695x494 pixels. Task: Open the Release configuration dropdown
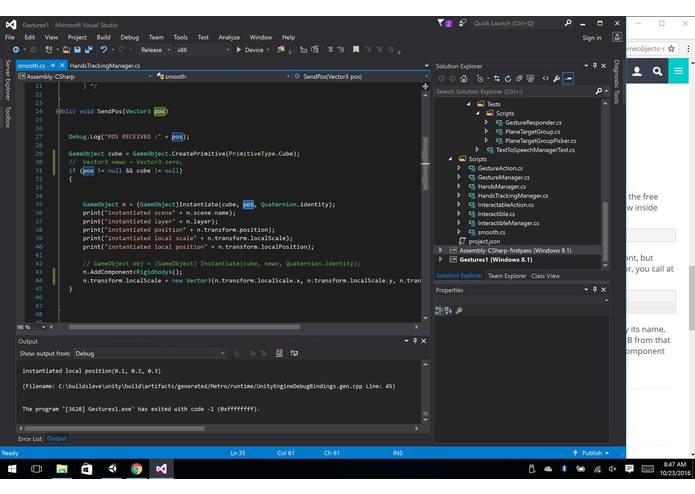[155, 50]
